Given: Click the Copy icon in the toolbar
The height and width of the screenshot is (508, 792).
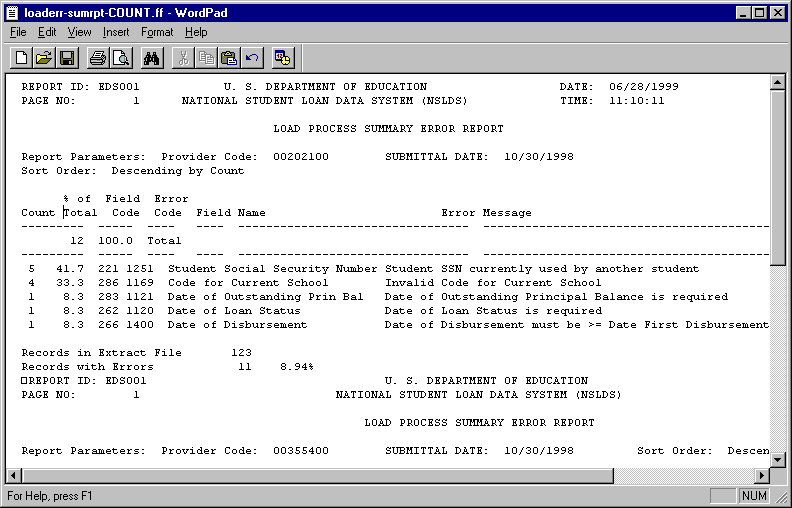Looking at the screenshot, I should (206, 58).
